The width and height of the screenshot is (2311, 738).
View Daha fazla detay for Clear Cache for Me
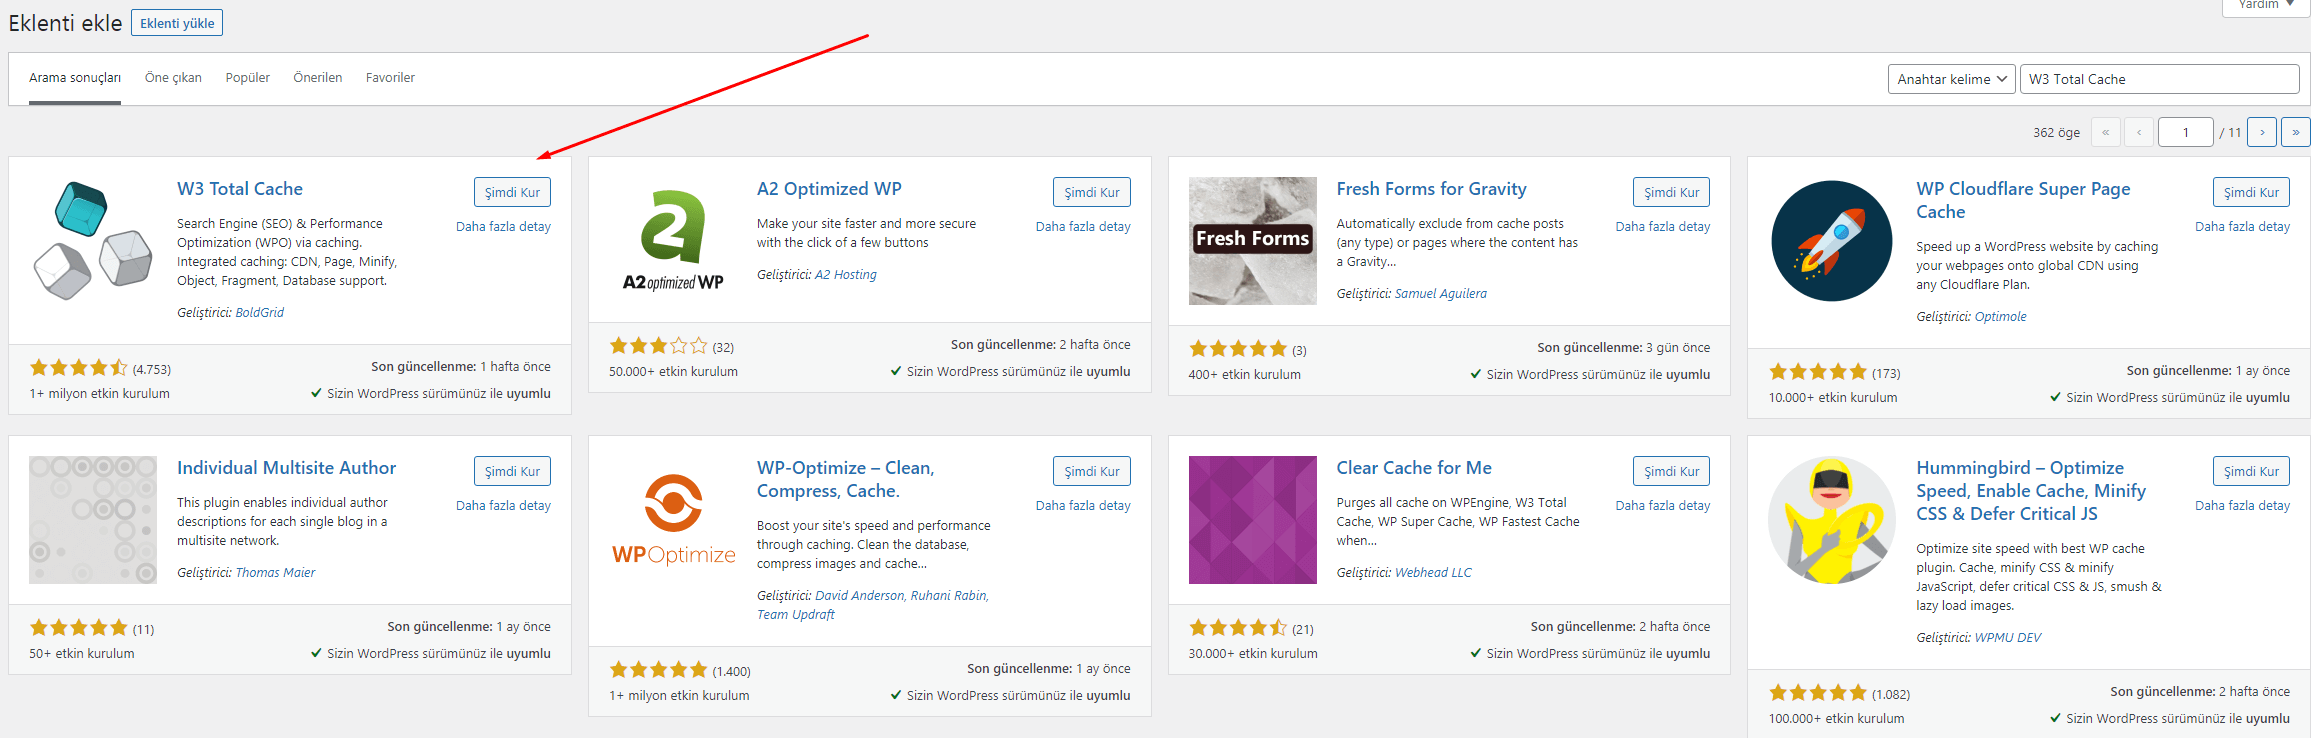(x=1663, y=506)
